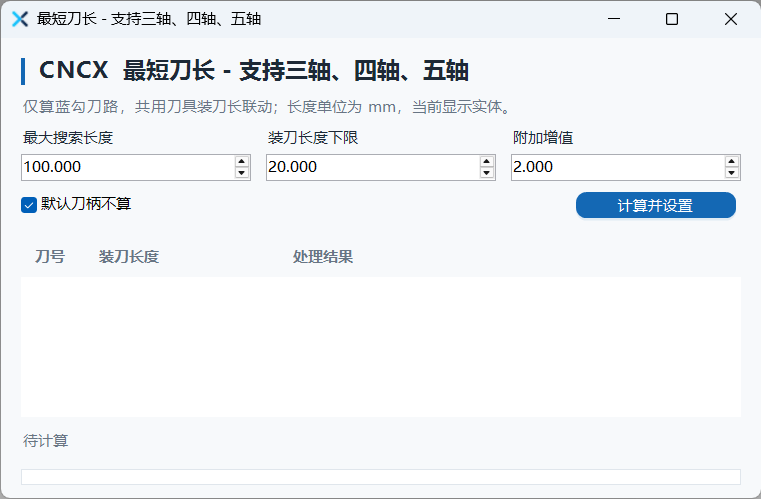The image size is (761, 499).
Task: Decrease 最大搜索长度 with down arrow
Action: [242, 173]
